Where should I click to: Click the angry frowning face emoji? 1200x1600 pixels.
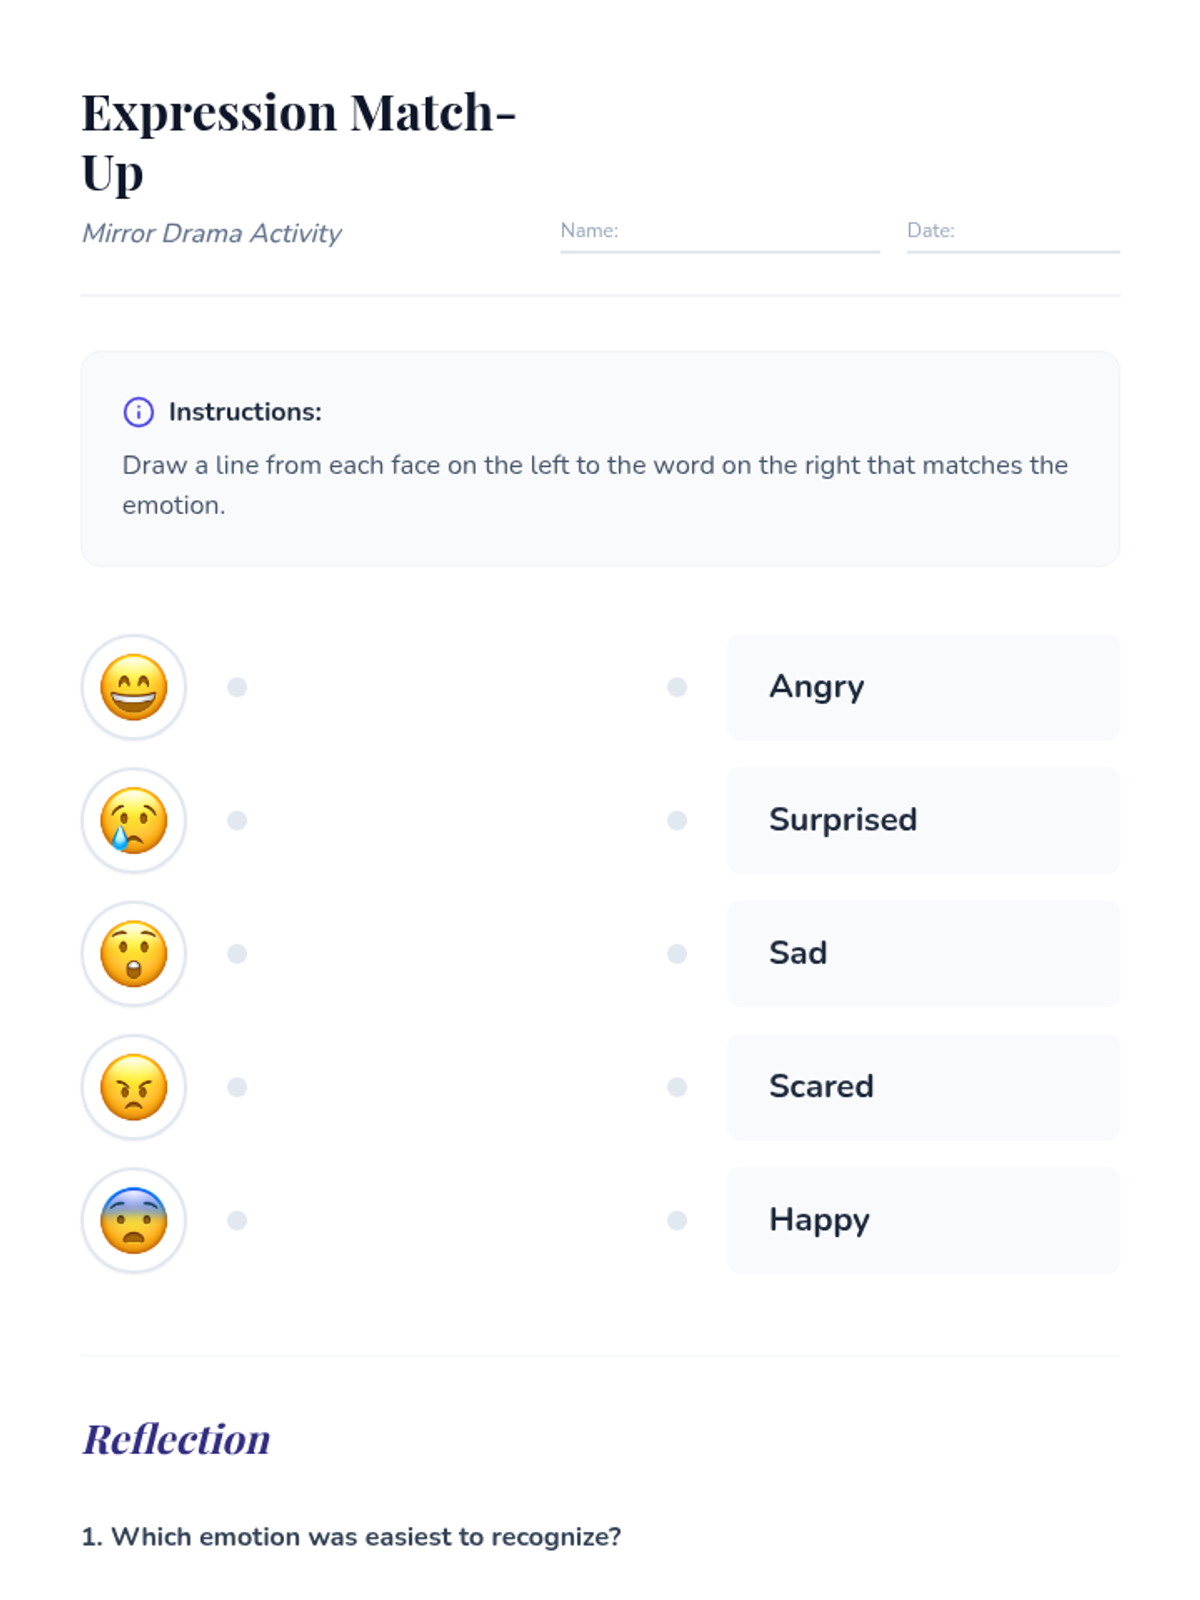tap(133, 1087)
